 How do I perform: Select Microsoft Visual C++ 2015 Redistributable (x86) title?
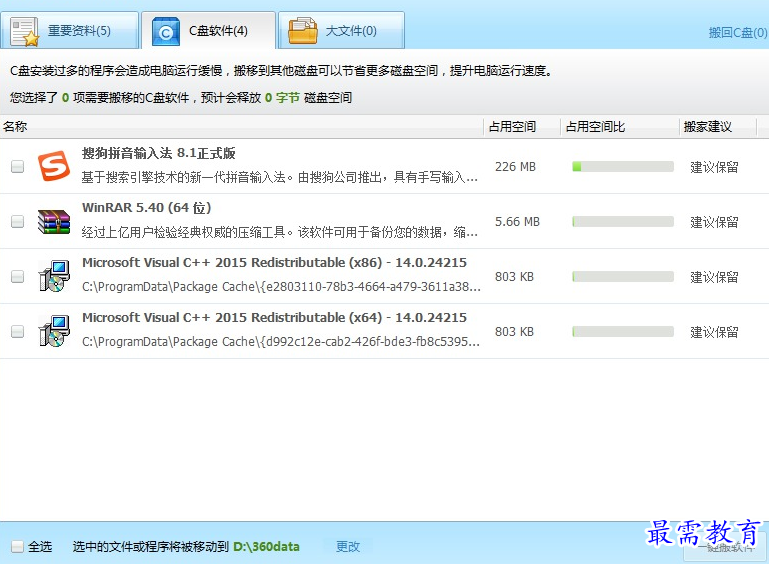point(274,263)
